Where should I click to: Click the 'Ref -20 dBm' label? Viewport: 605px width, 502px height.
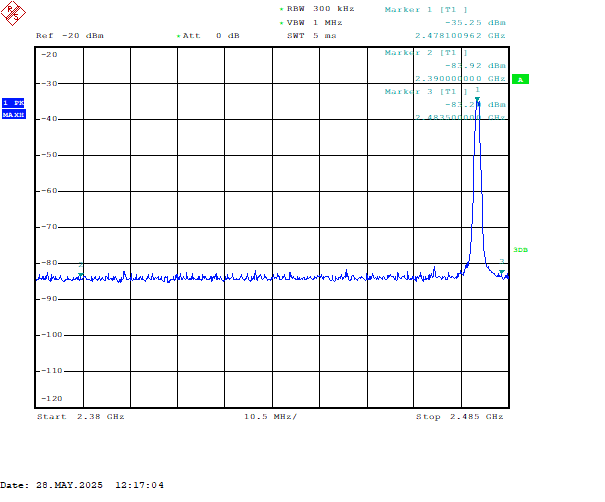[70, 35]
